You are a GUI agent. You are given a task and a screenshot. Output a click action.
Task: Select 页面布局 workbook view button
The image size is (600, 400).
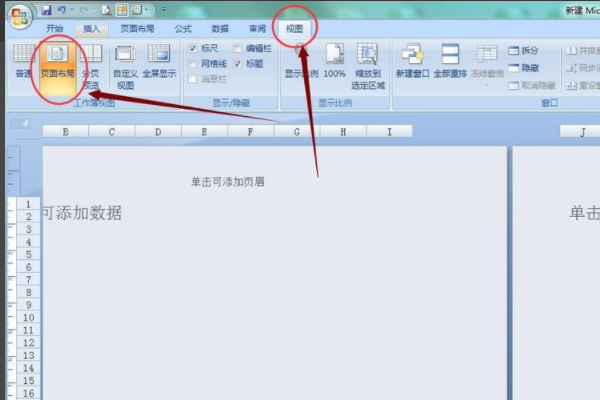pos(57,67)
